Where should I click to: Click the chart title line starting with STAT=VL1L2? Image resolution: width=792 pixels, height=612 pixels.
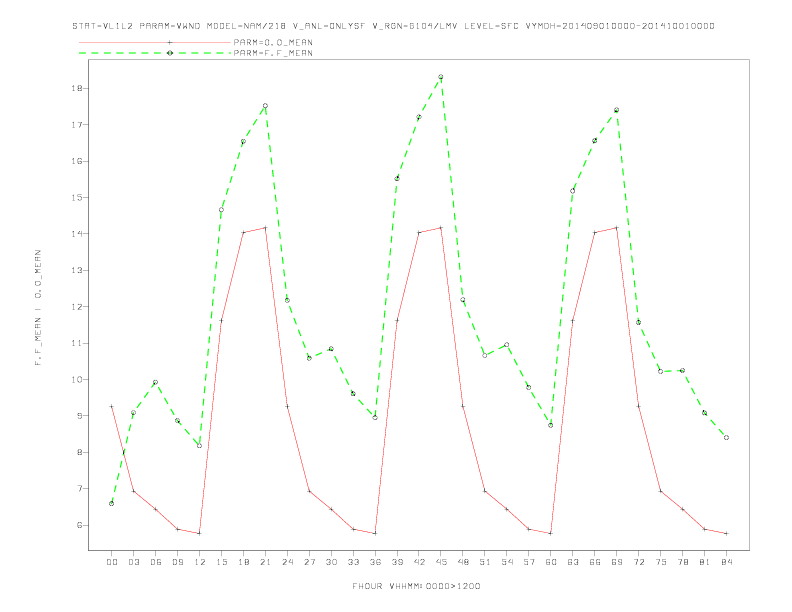[393, 26]
